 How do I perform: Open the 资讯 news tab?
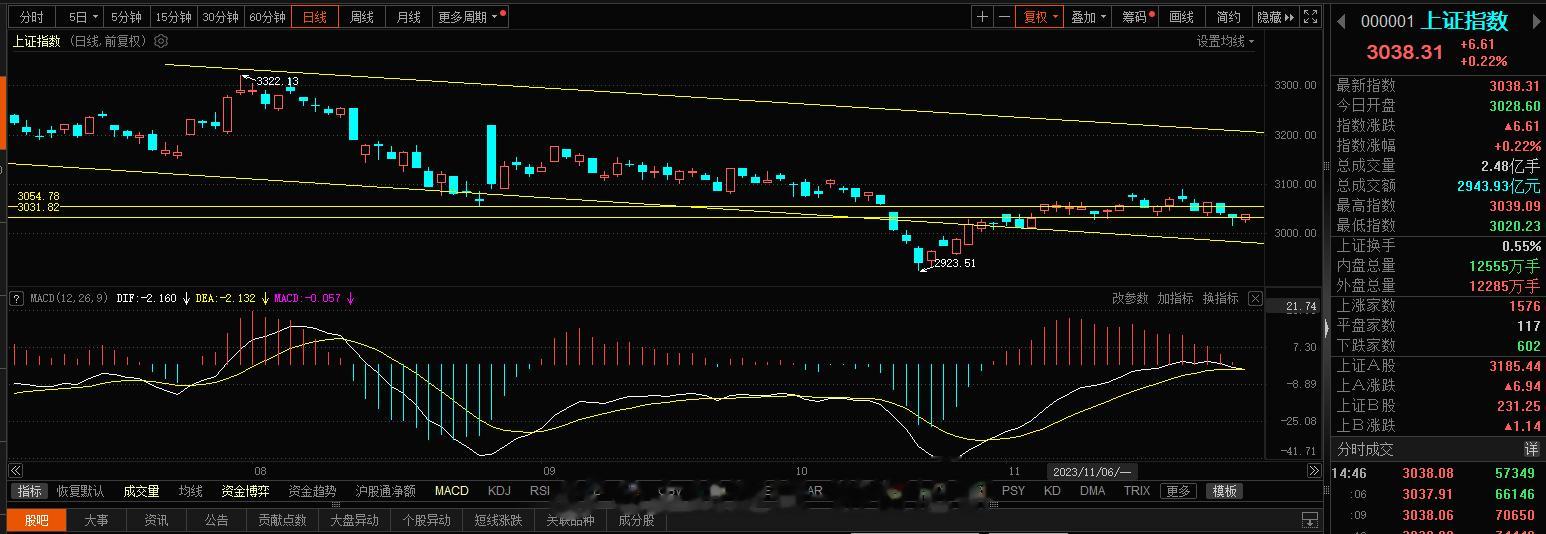(156, 520)
